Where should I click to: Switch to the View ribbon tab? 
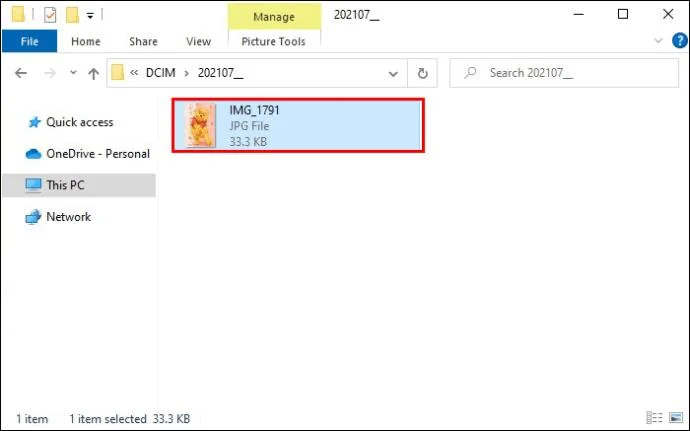point(198,41)
